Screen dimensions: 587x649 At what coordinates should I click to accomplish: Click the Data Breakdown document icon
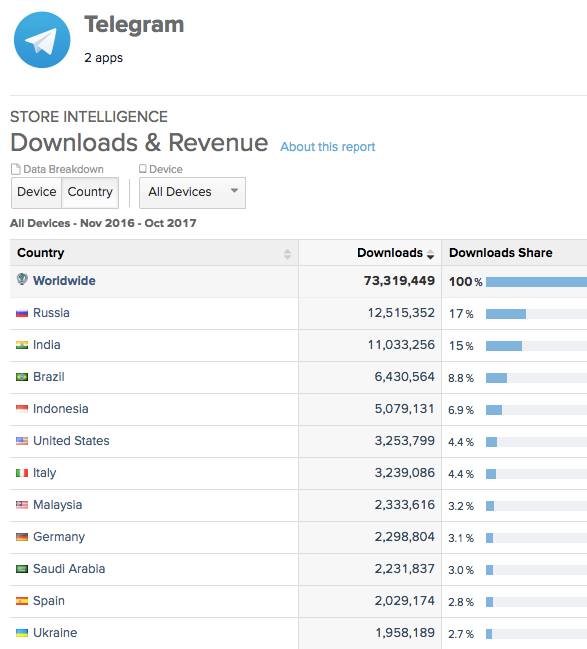coord(16,169)
